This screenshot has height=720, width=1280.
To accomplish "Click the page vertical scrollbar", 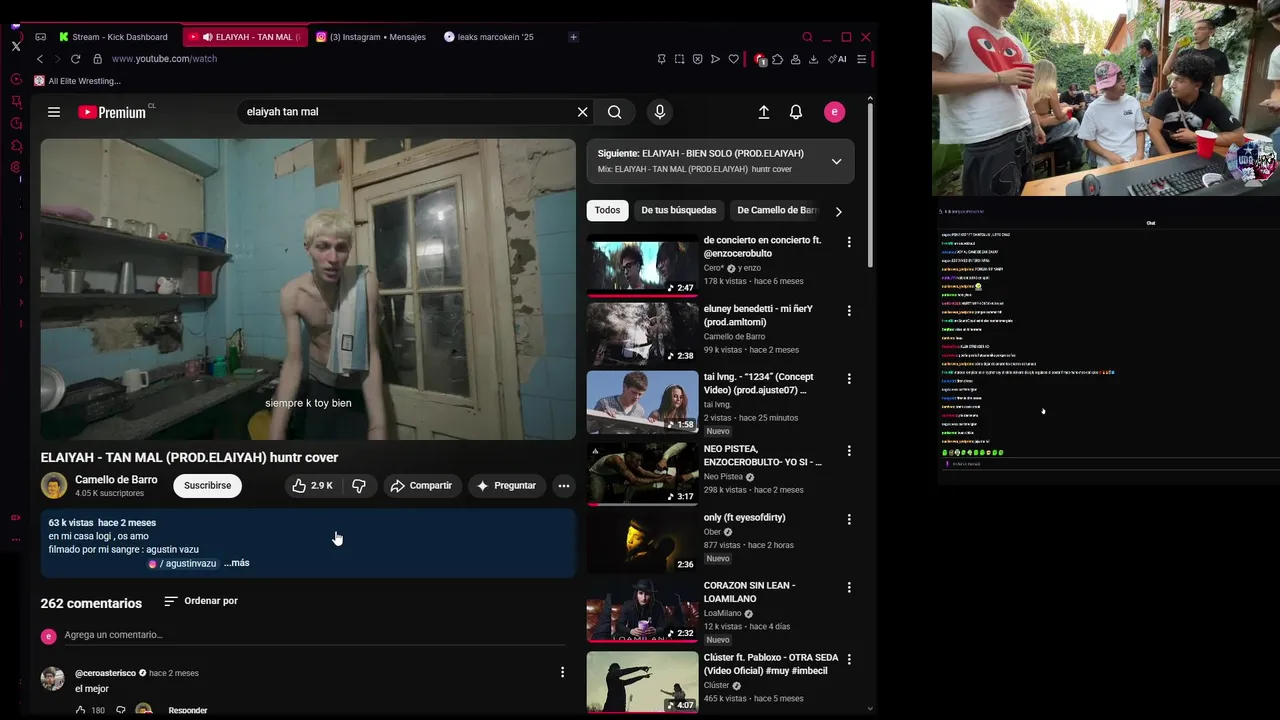I will (x=870, y=185).
